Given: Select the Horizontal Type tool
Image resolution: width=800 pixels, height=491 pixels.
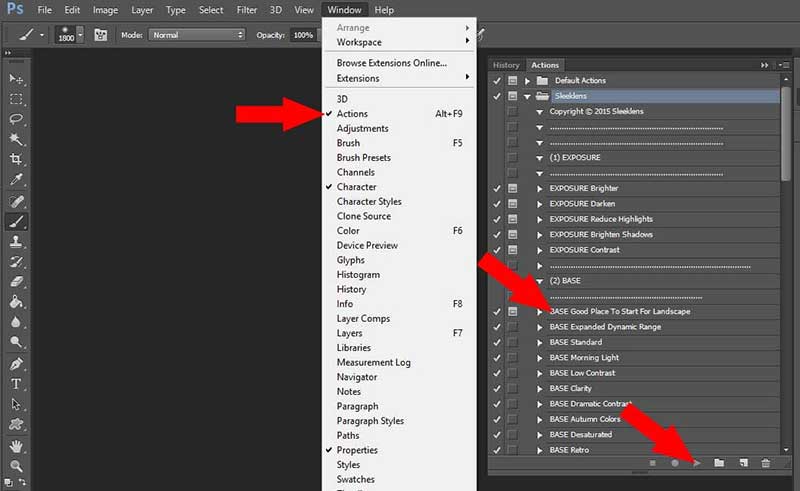Looking at the screenshot, I should pos(16,384).
